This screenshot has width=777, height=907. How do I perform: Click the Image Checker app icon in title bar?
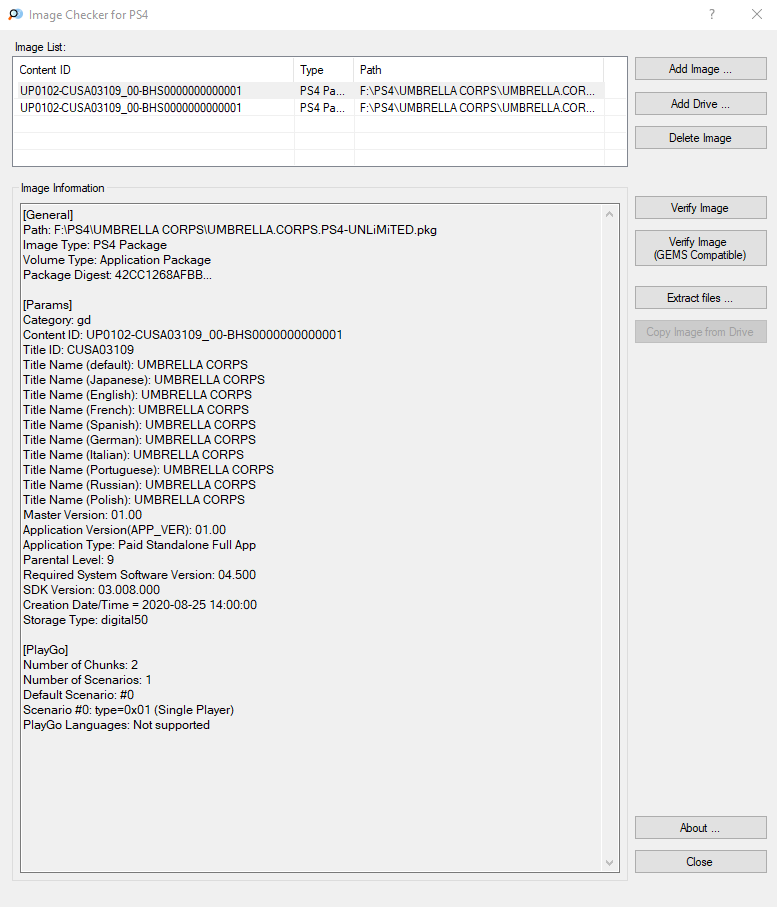(x=16, y=14)
